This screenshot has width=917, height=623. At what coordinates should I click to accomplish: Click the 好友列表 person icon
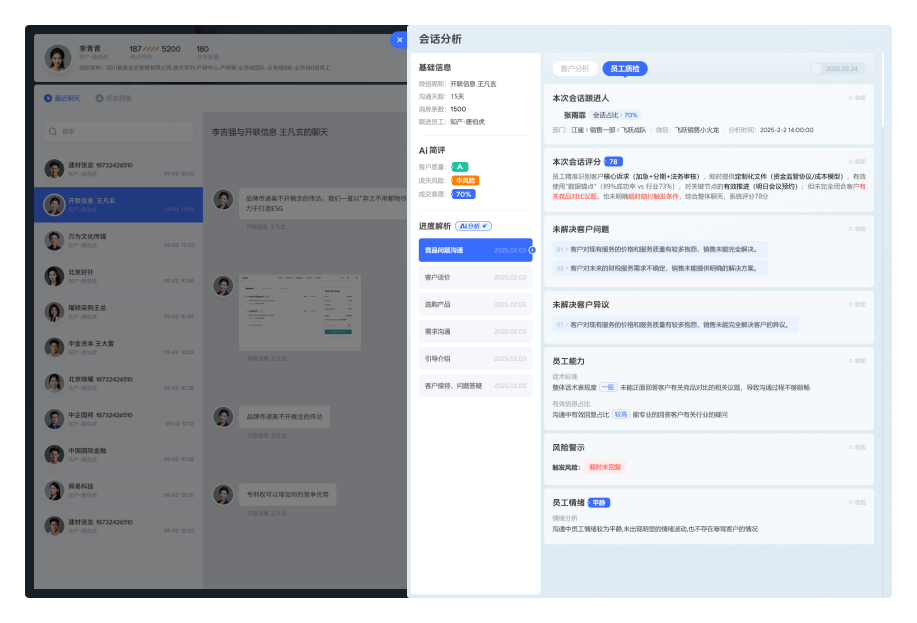click(x=98, y=98)
